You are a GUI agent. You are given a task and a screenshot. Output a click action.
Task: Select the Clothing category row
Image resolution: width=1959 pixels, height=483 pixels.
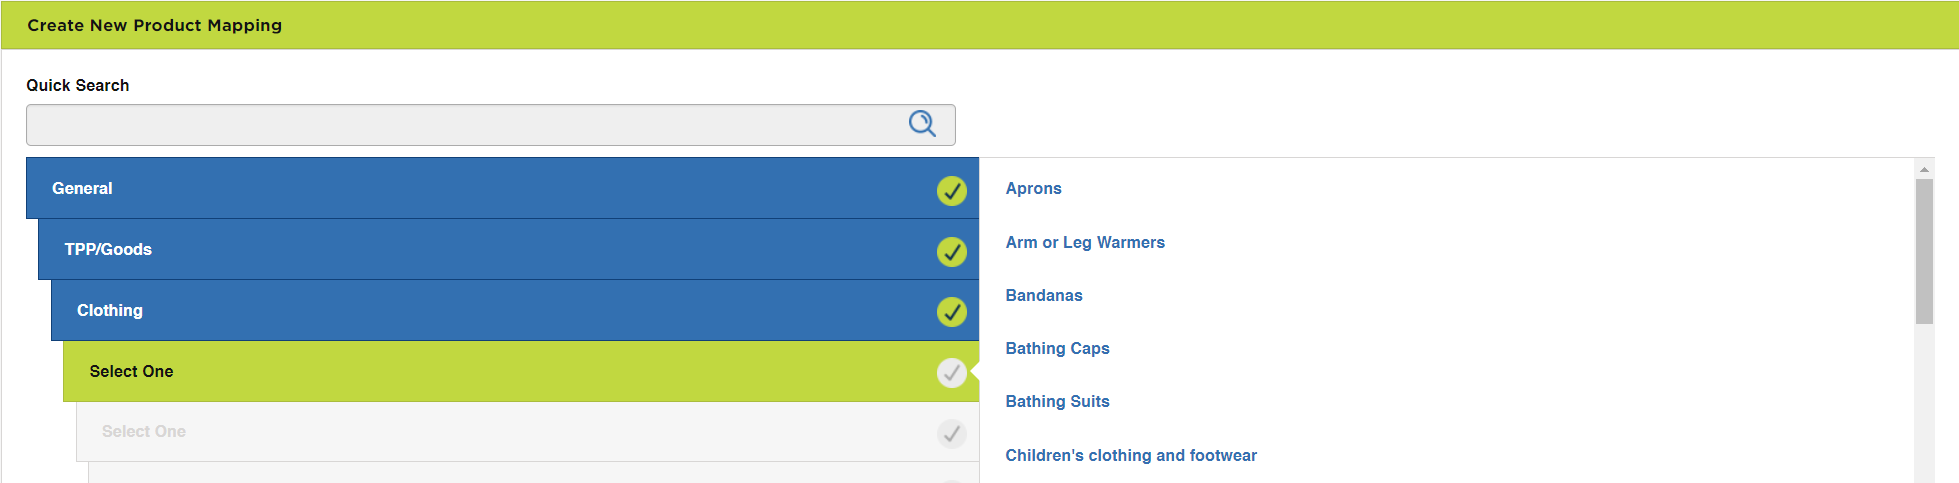pyautogui.click(x=515, y=310)
